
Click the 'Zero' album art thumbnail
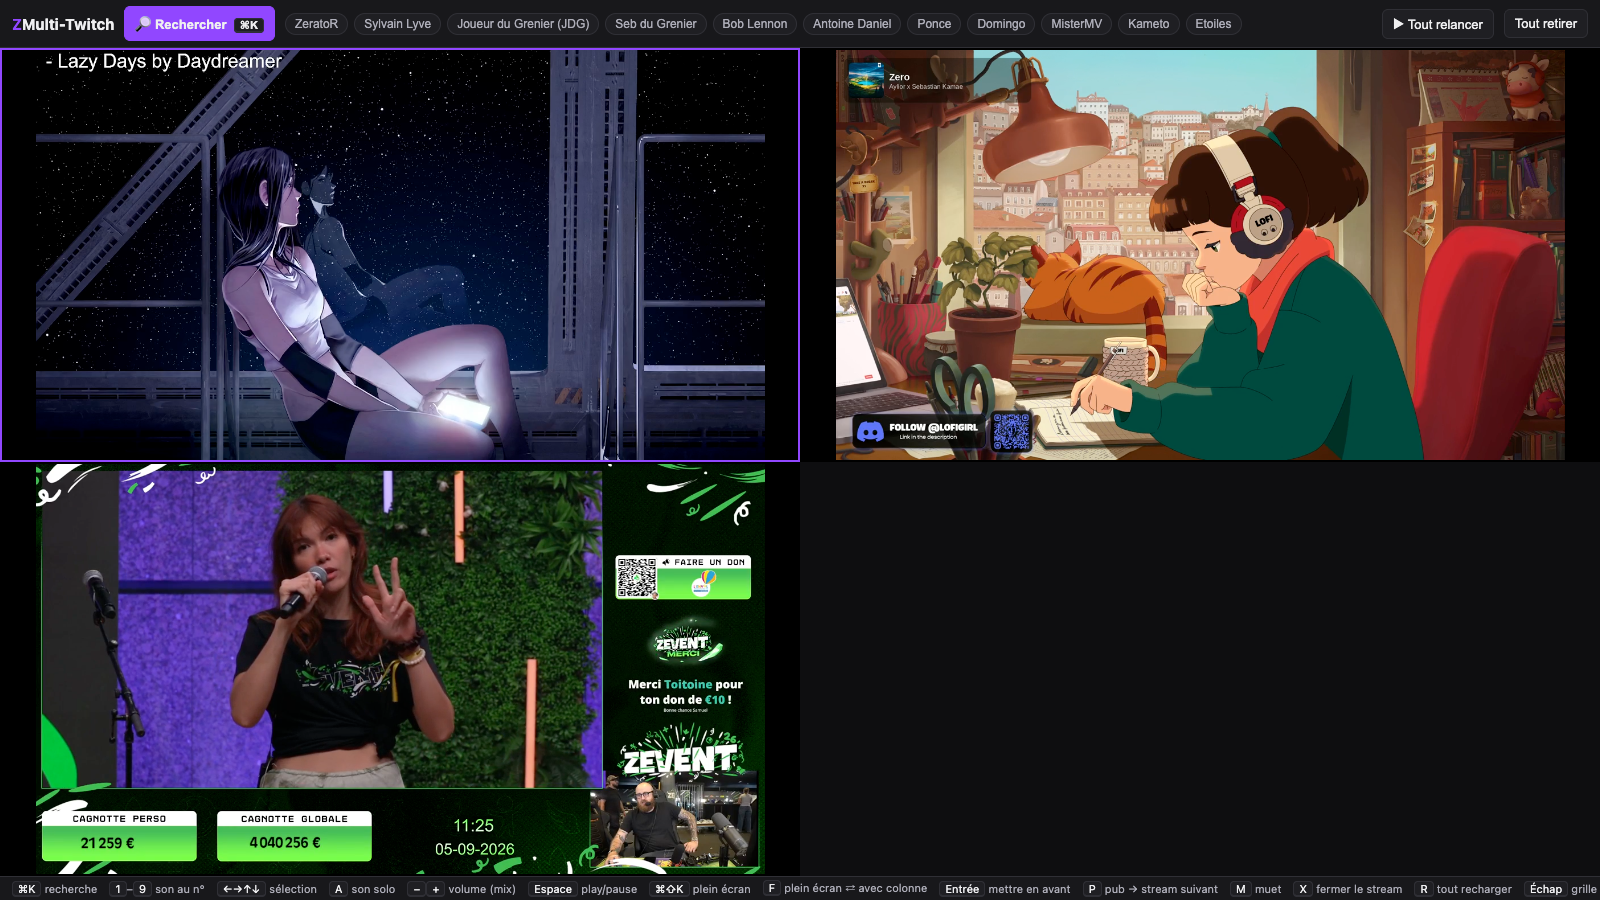pyautogui.click(x=865, y=79)
